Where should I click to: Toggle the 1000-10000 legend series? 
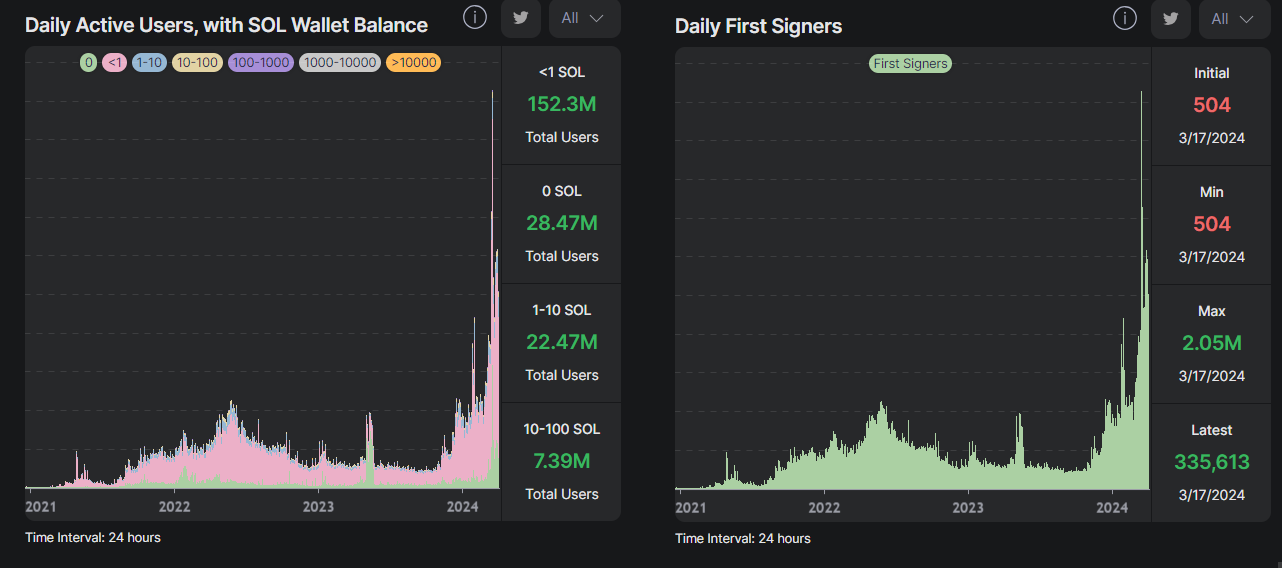(340, 63)
